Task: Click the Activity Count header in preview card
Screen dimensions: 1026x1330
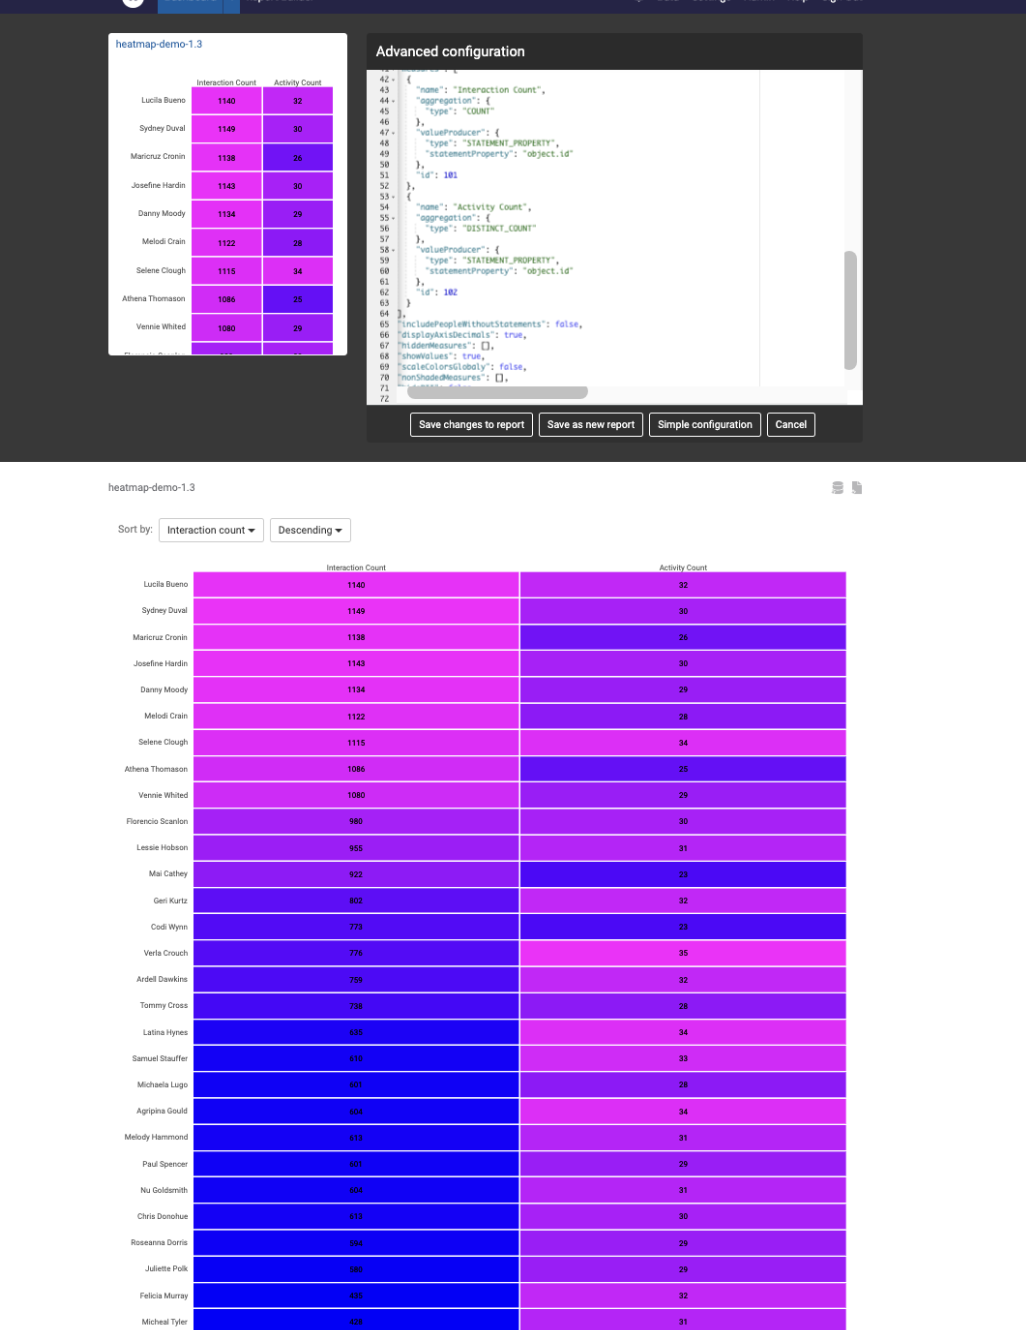Action: click(x=298, y=83)
